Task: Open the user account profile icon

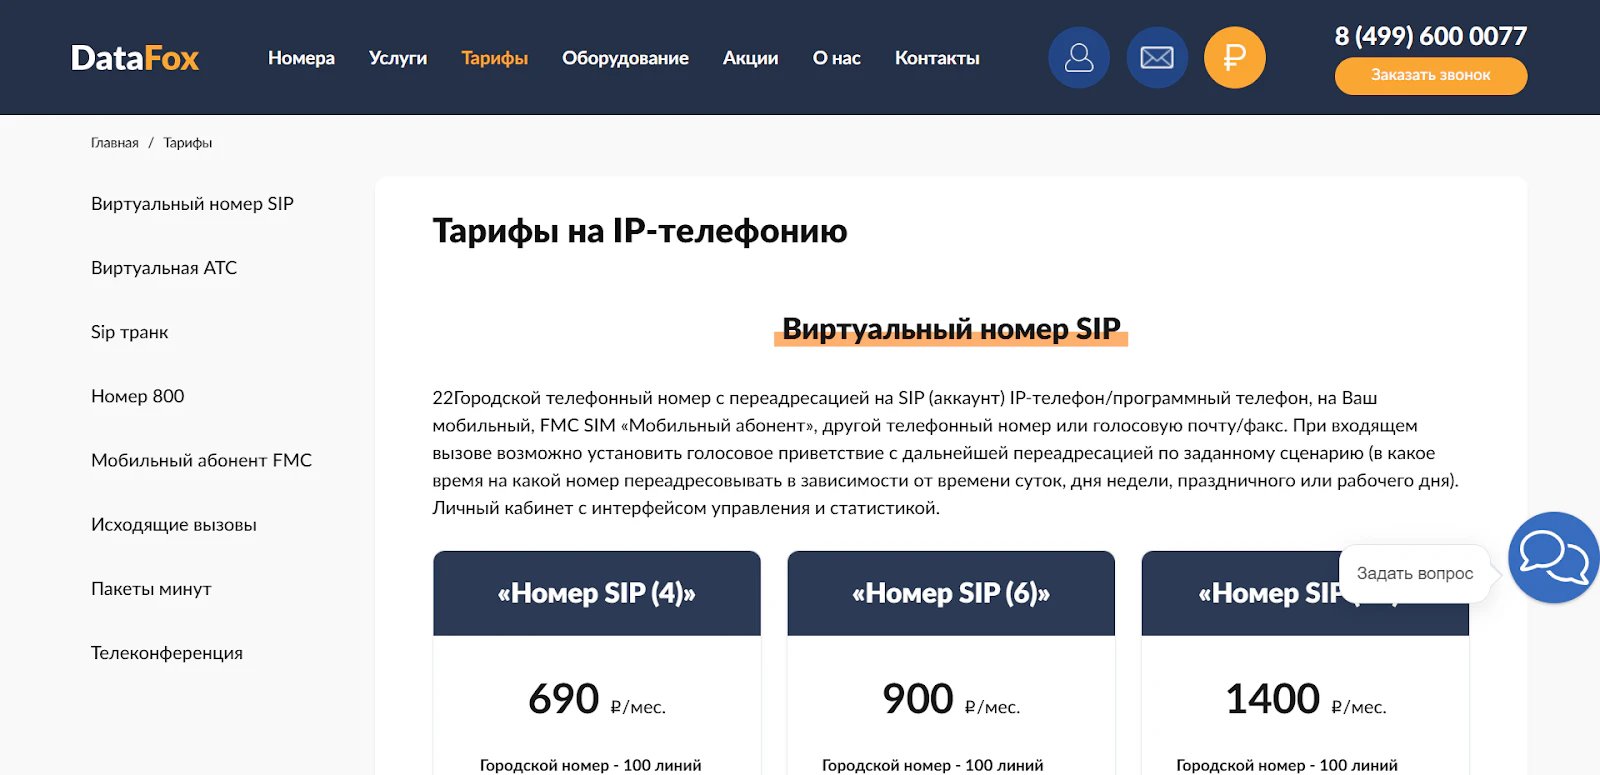Action: point(1079,58)
